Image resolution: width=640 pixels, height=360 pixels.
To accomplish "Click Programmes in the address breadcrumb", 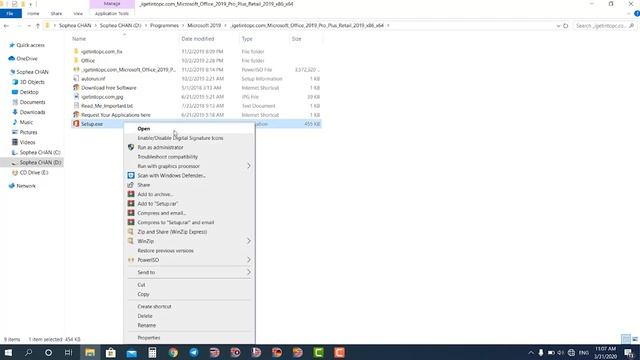I will pos(164,25).
